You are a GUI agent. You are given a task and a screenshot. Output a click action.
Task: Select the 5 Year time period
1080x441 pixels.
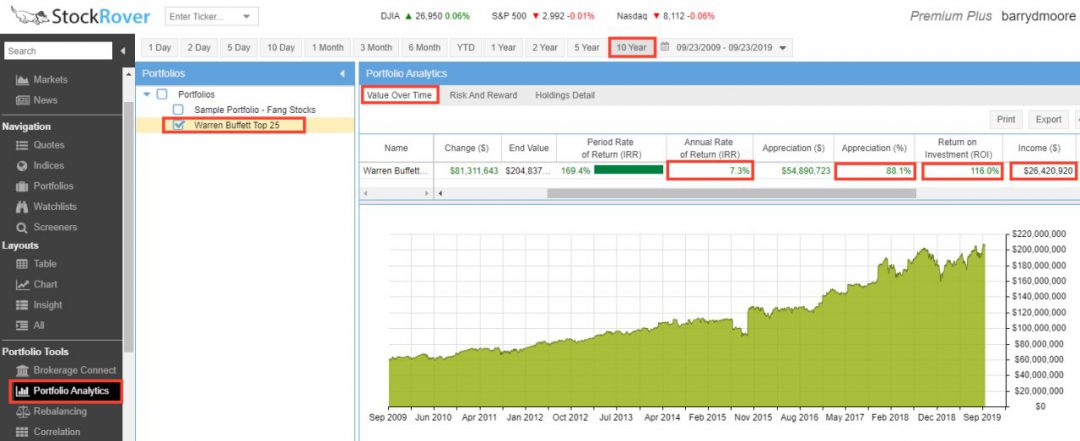(x=585, y=48)
